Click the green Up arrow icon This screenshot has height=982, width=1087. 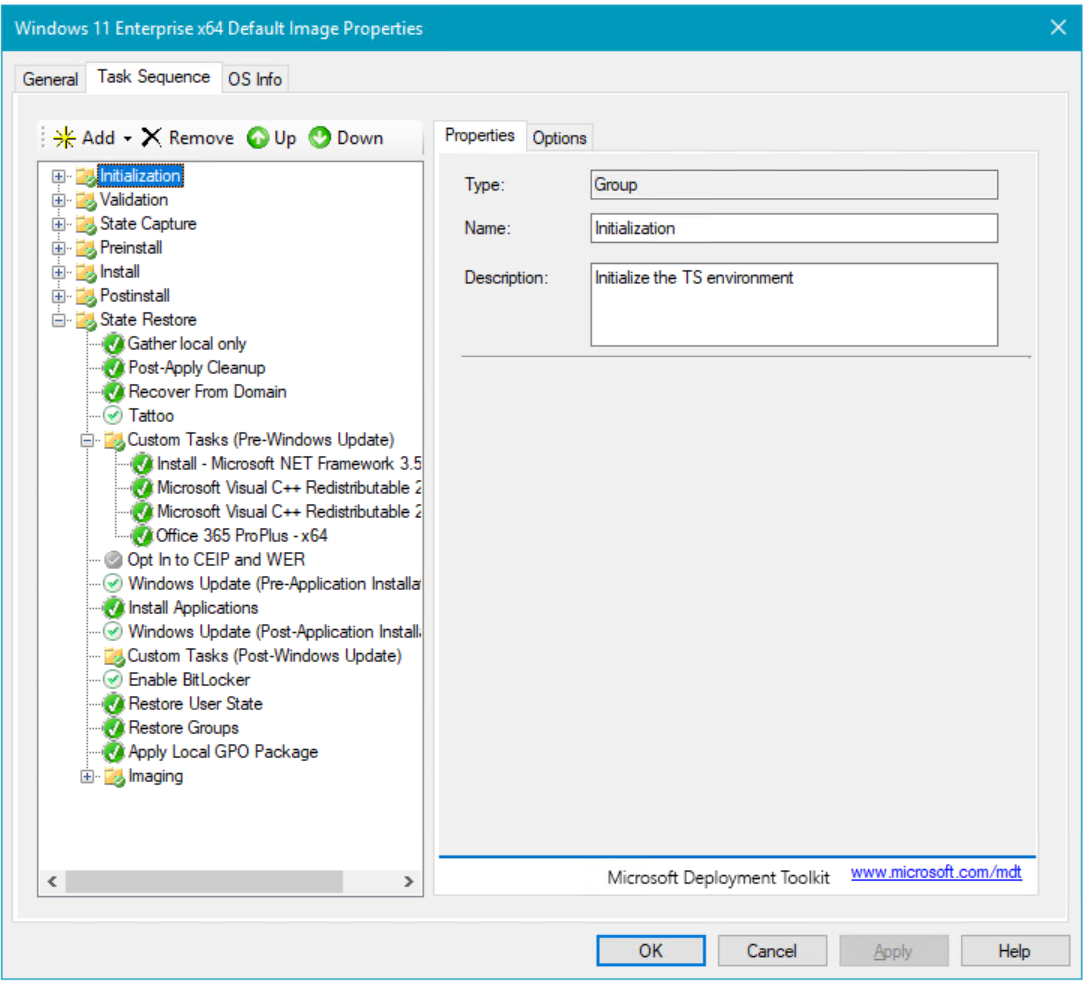[x=258, y=138]
